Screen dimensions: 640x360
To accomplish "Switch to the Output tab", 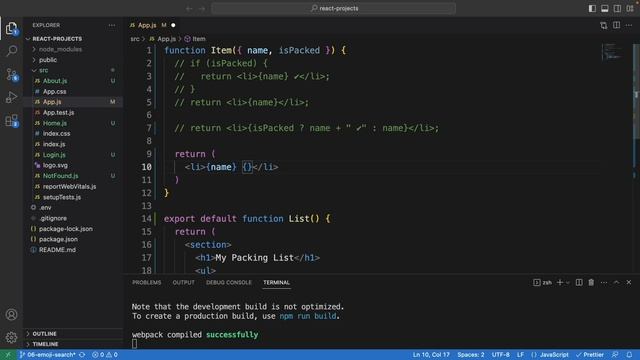I will 183,282.
